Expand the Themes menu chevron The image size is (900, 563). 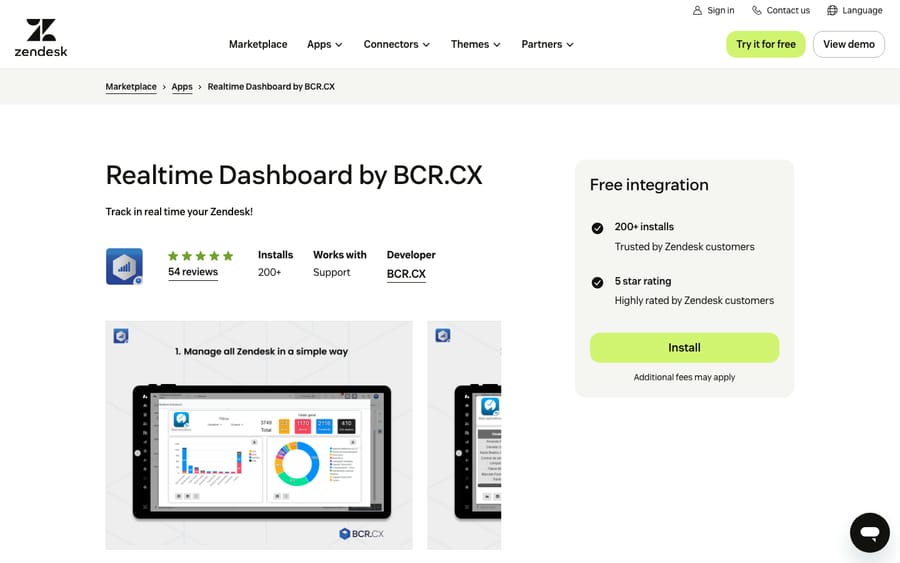pyautogui.click(x=497, y=45)
